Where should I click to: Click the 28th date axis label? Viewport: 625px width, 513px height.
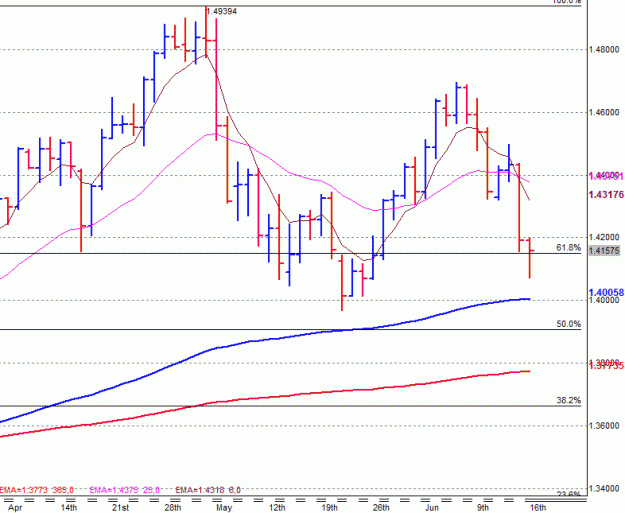pyautogui.click(x=173, y=507)
